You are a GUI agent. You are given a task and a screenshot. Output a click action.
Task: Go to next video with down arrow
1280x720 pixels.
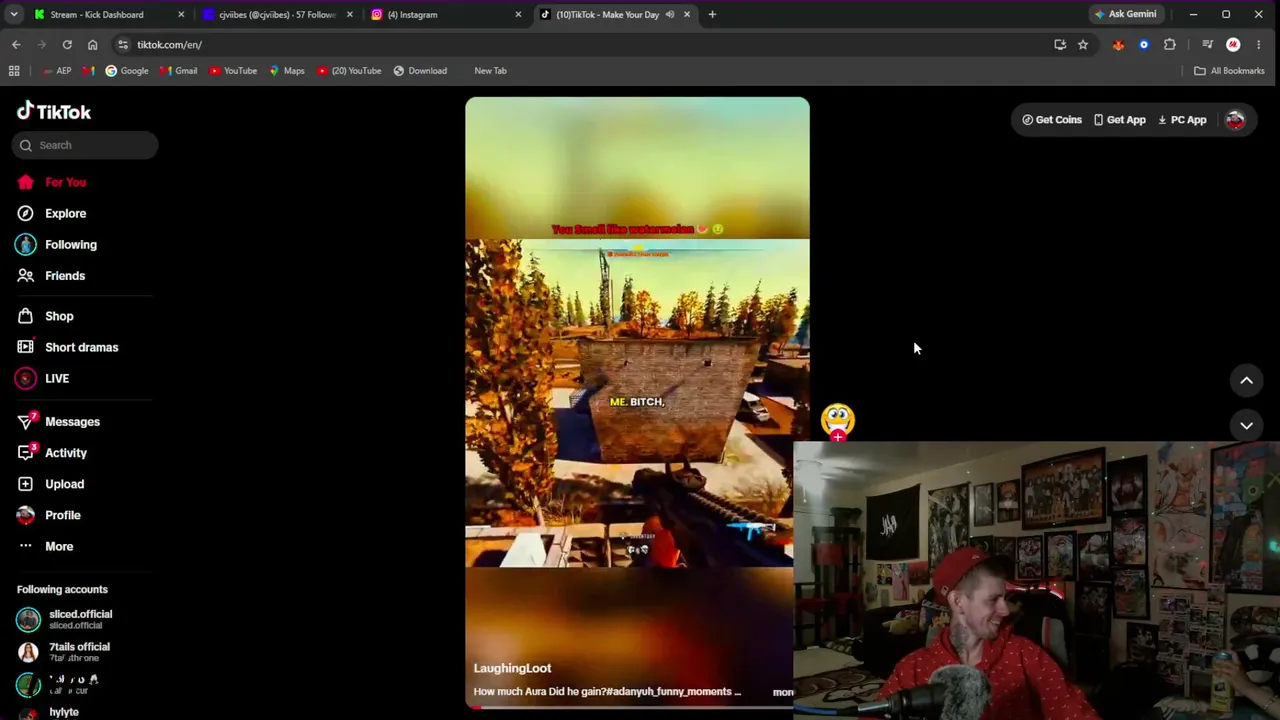tap(1246, 425)
